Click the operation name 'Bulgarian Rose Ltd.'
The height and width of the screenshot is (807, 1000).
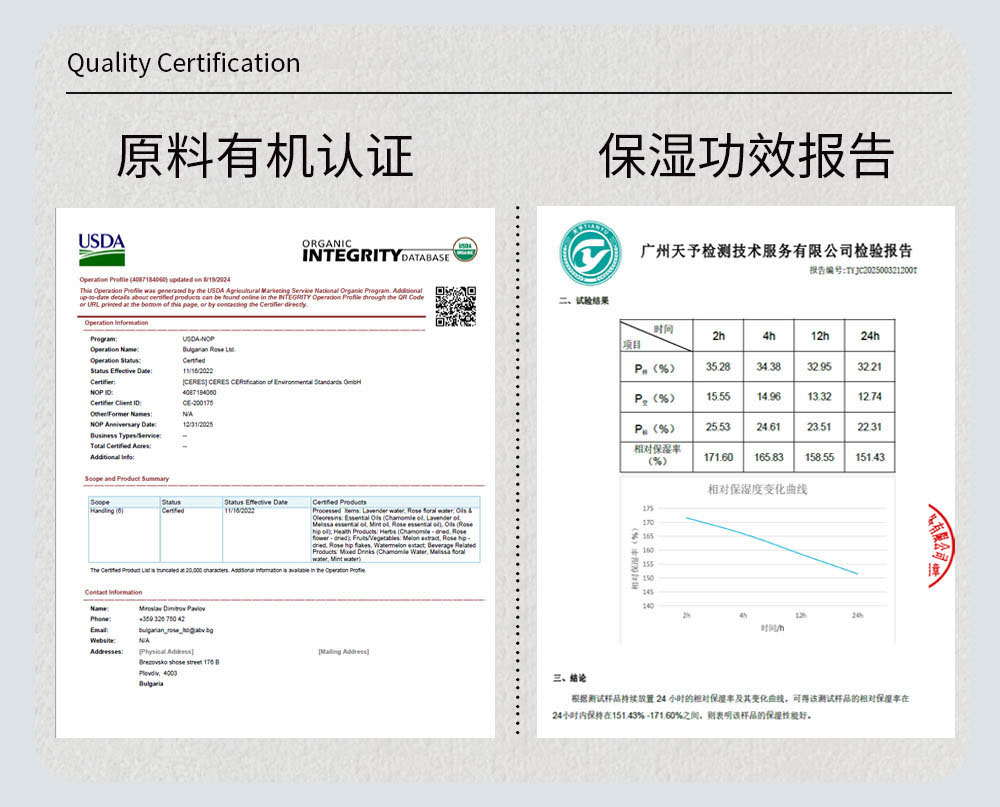[x=209, y=350]
